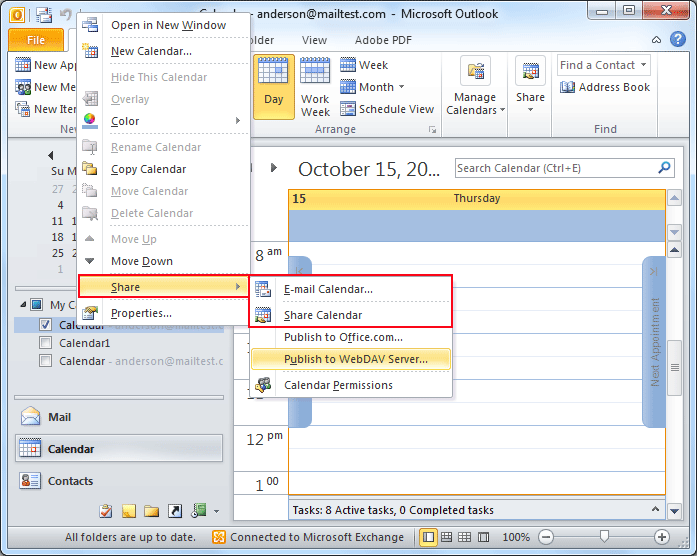Open the Month dropdown arrow

coord(401,87)
